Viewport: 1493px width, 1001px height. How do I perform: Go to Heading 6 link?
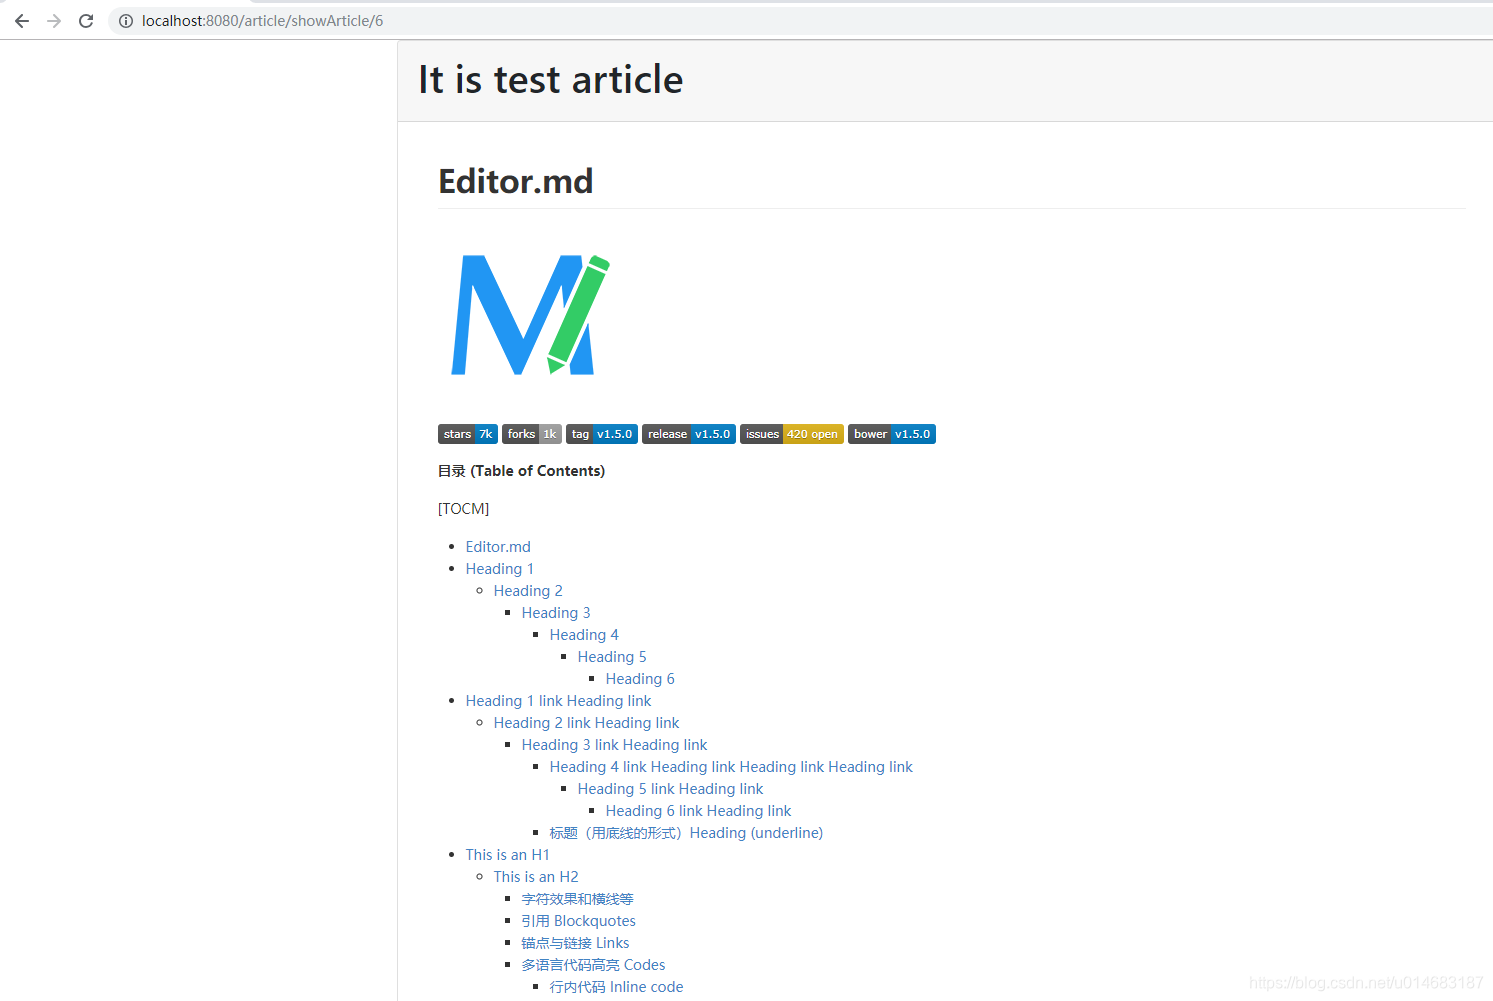click(x=640, y=679)
